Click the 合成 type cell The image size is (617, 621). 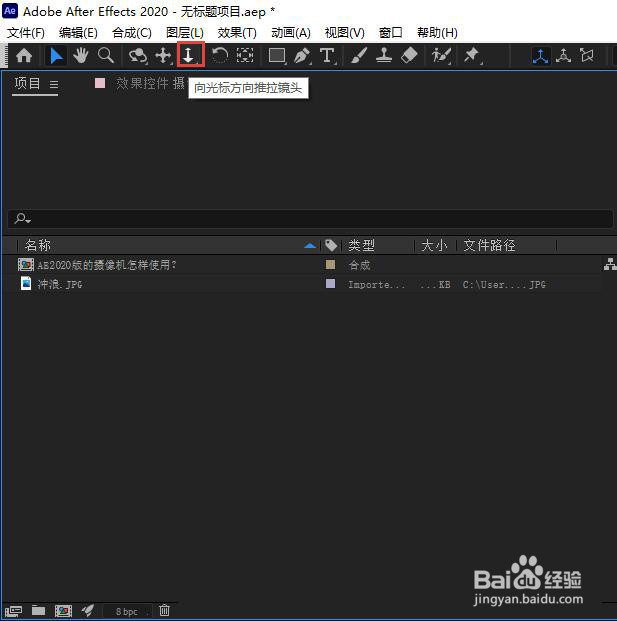[x=359, y=265]
